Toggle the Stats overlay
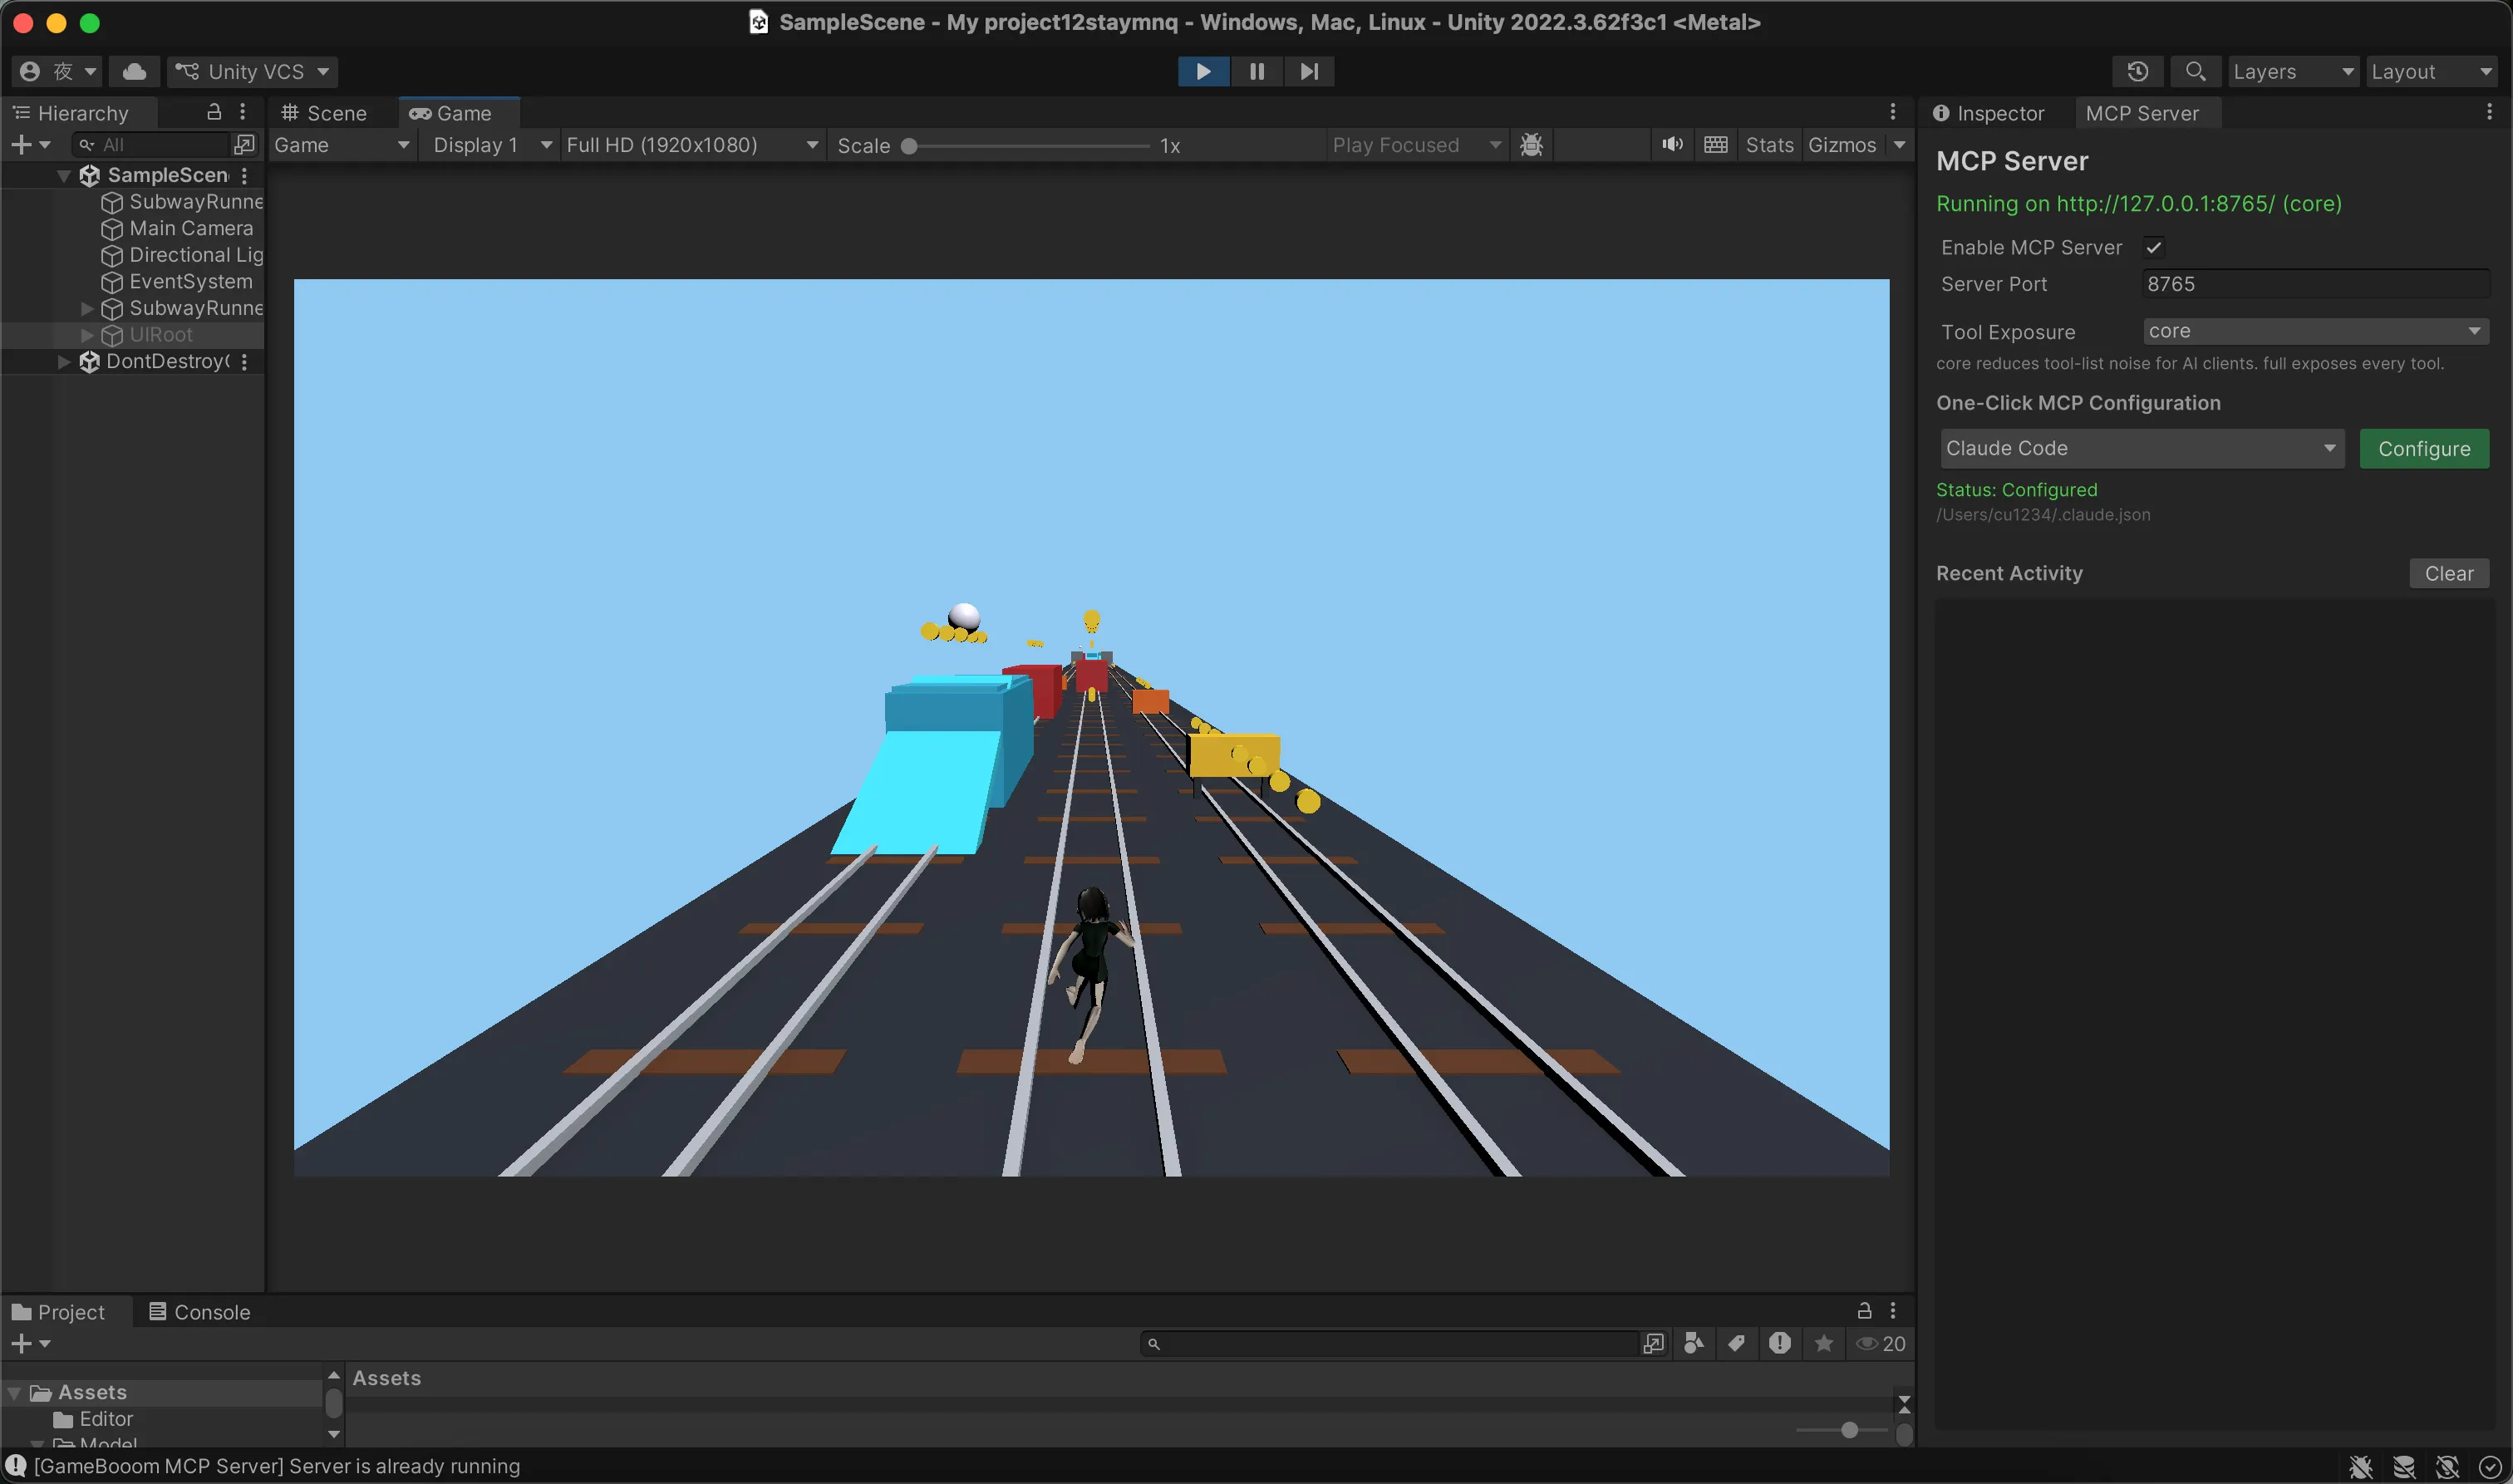This screenshot has width=2513, height=1484. 1769,145
